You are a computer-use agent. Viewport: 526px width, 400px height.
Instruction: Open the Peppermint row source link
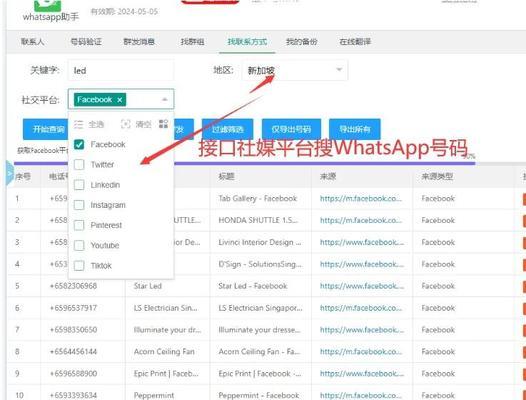pos(361,395)
